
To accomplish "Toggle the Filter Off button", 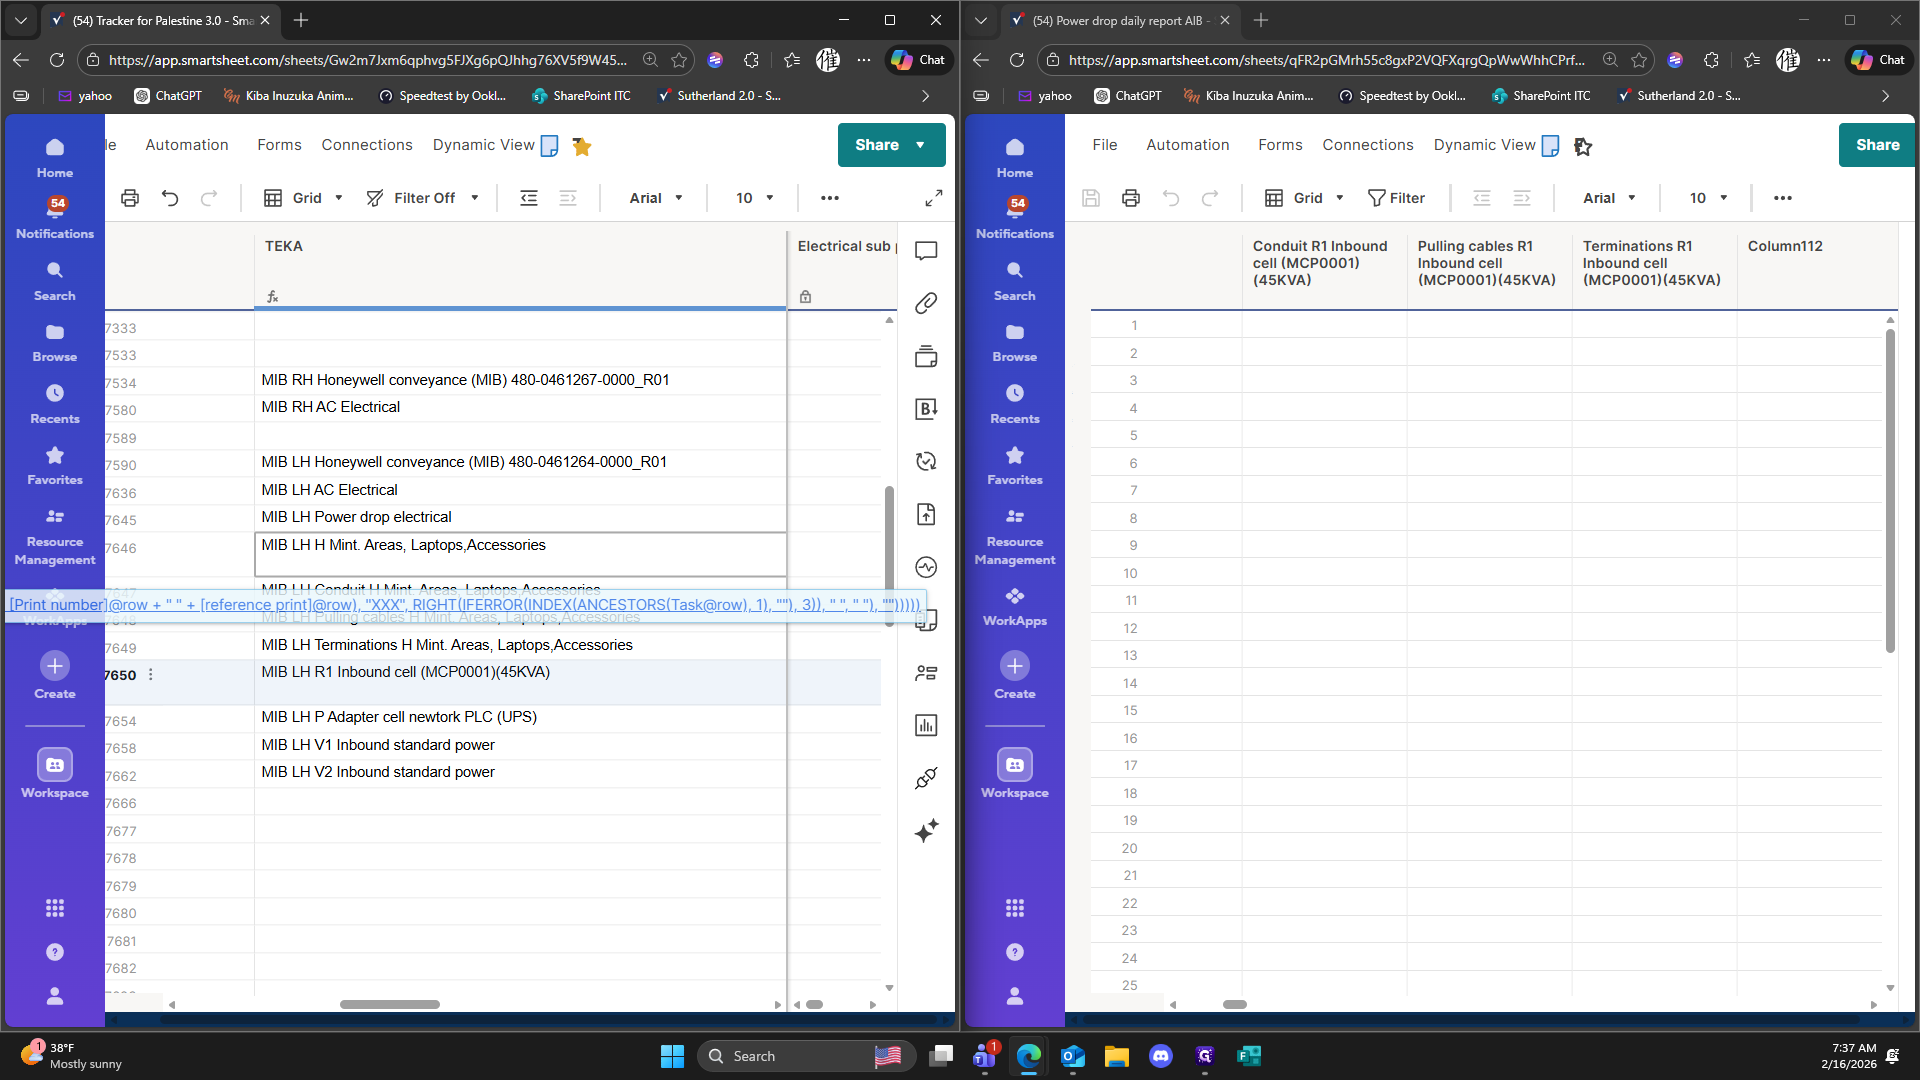I will (x=423, y=198).
